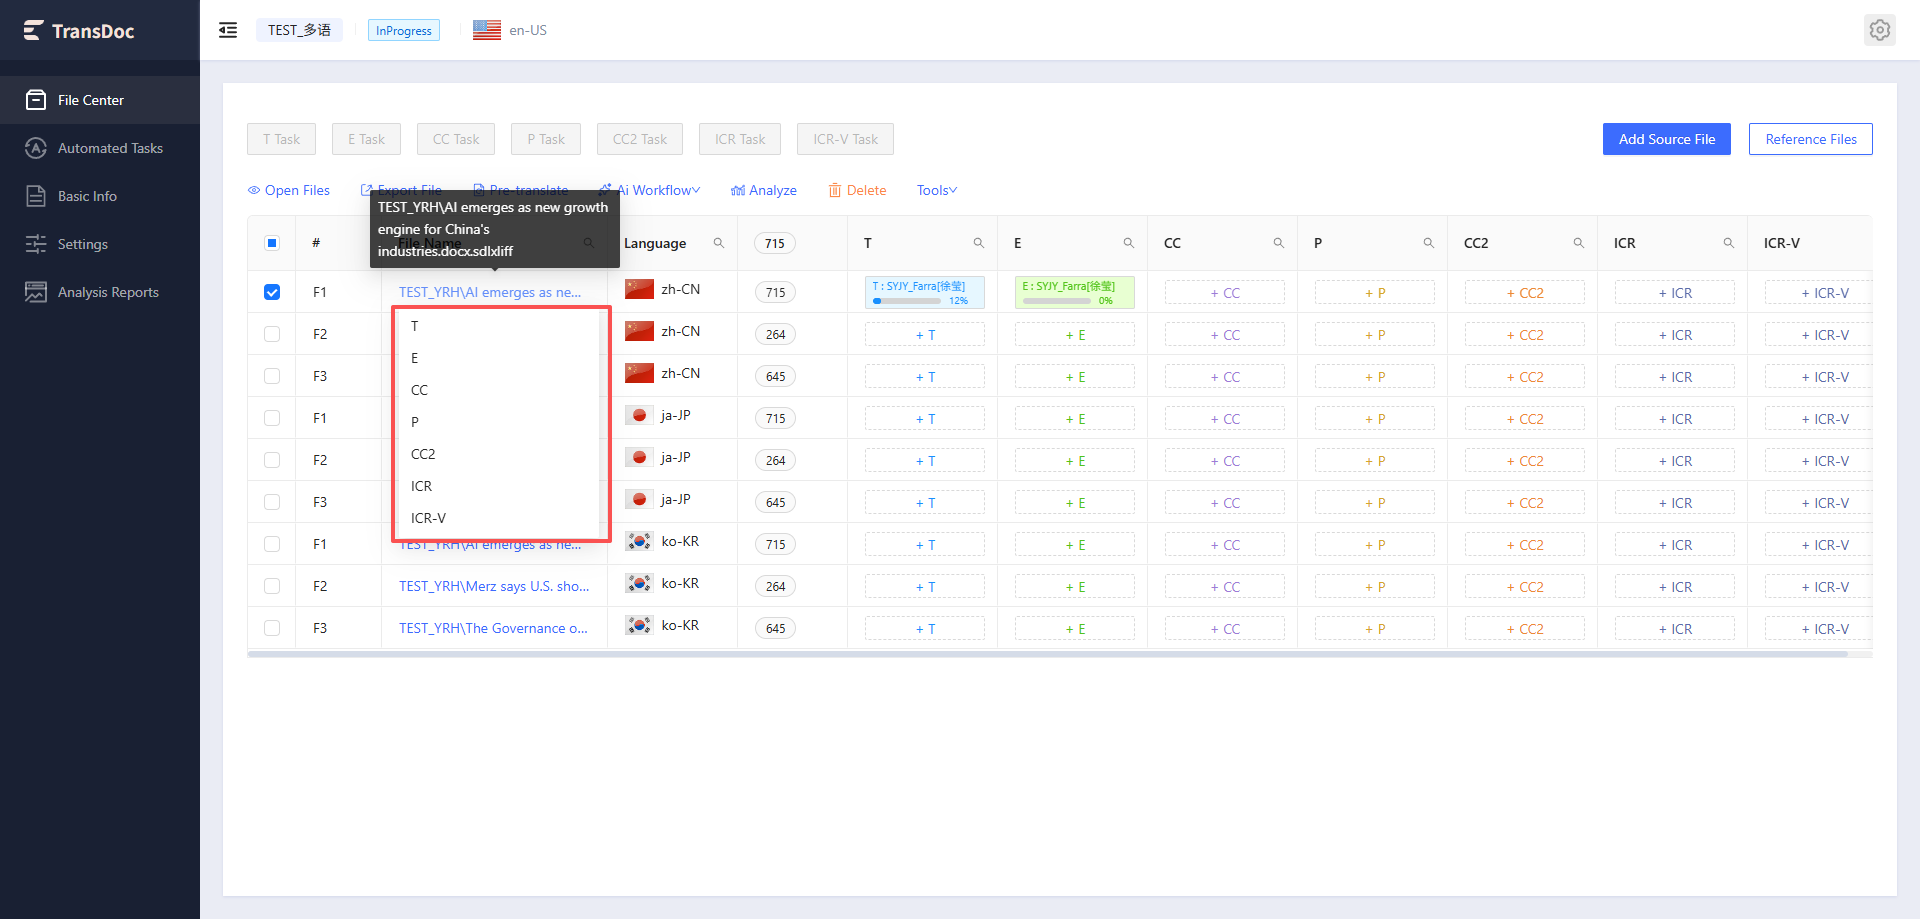Click the InProgress status tag
This screenshot has height=919, width=1920.
click(404, 31)
